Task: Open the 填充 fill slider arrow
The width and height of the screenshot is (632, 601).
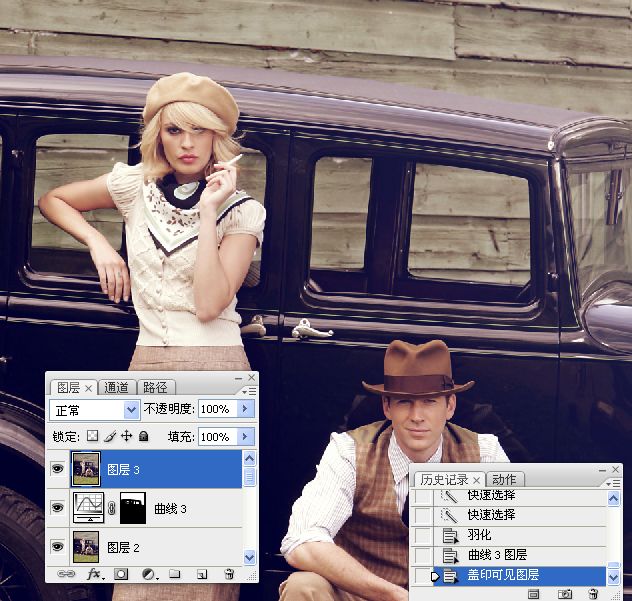Action: (245, 436)
